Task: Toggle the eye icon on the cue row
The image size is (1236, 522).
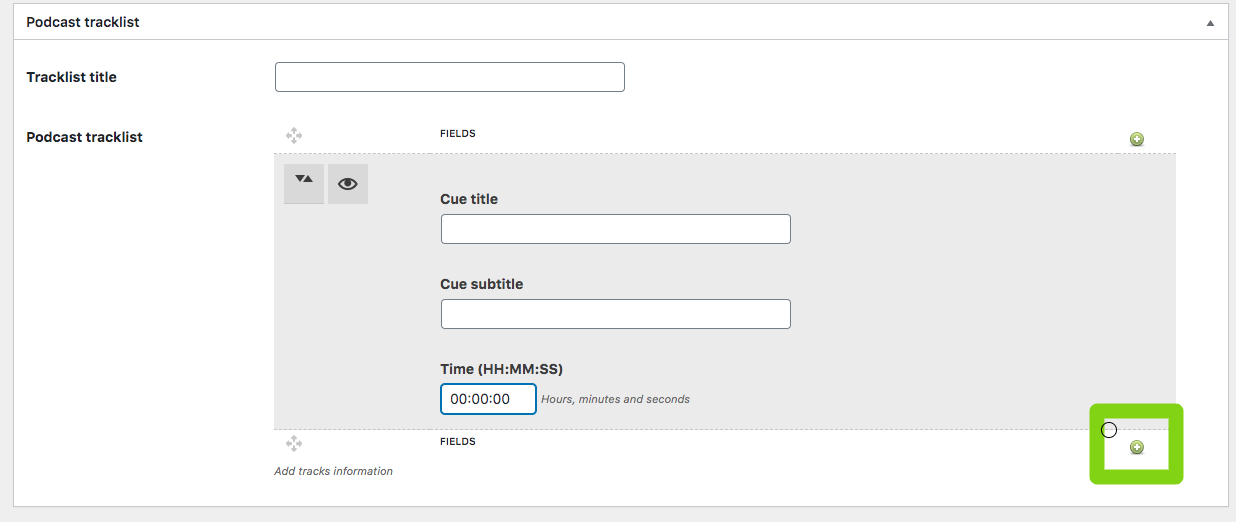Action: pos(348,184)
